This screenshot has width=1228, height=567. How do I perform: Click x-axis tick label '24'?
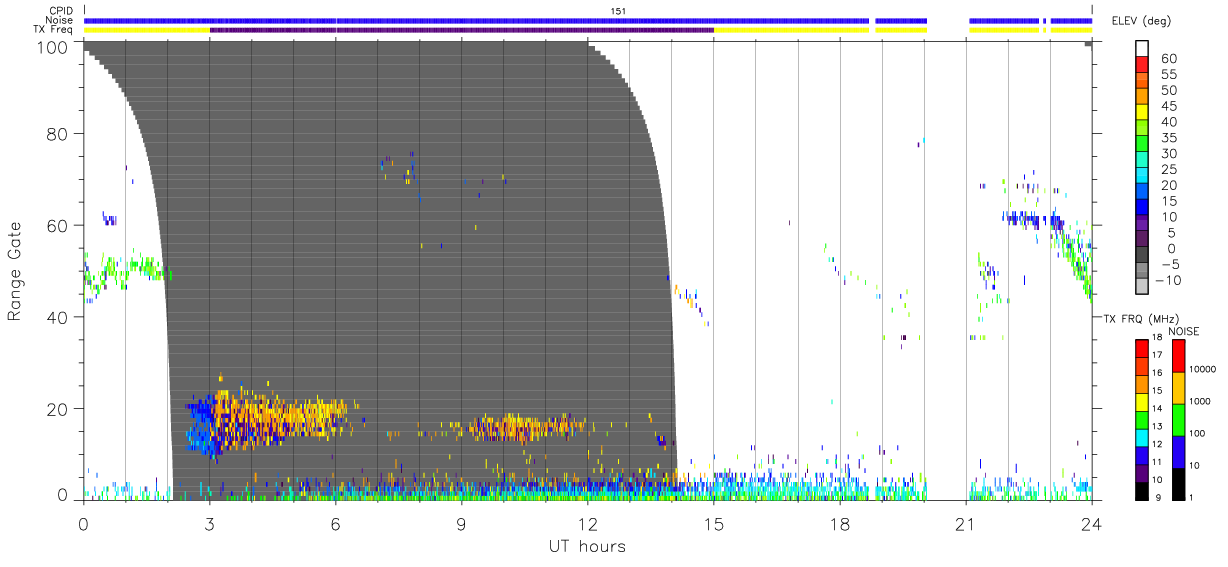click(x=1091, y=524)
